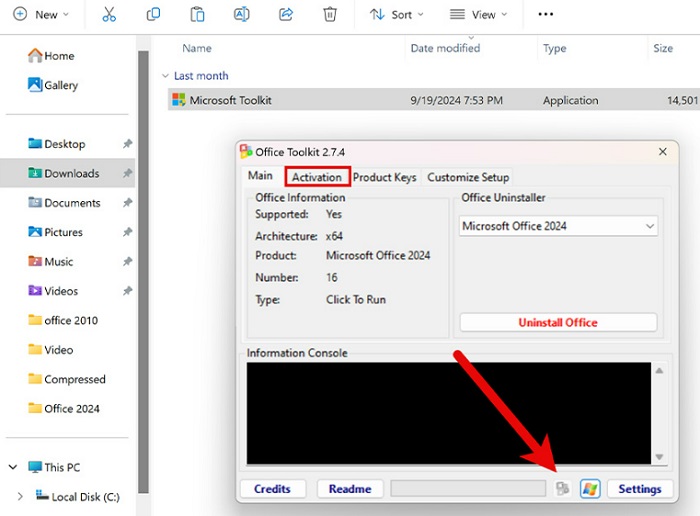Image resolution: width=700 pixels, height=516 pixels.
Task: Click the Windows logo button in Office Toolkit
Action: coord(590,489)
